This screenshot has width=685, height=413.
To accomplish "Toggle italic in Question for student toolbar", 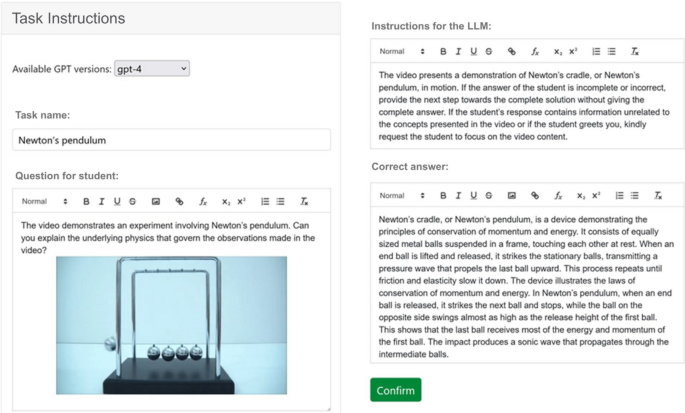I will point(101,201).
